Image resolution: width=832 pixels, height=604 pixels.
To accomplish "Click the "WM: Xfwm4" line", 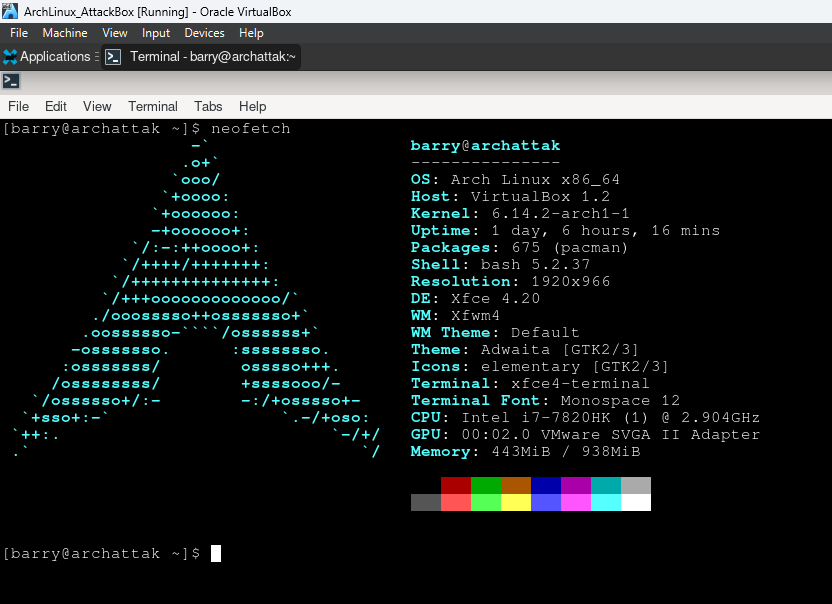I will tap(455, 315).
